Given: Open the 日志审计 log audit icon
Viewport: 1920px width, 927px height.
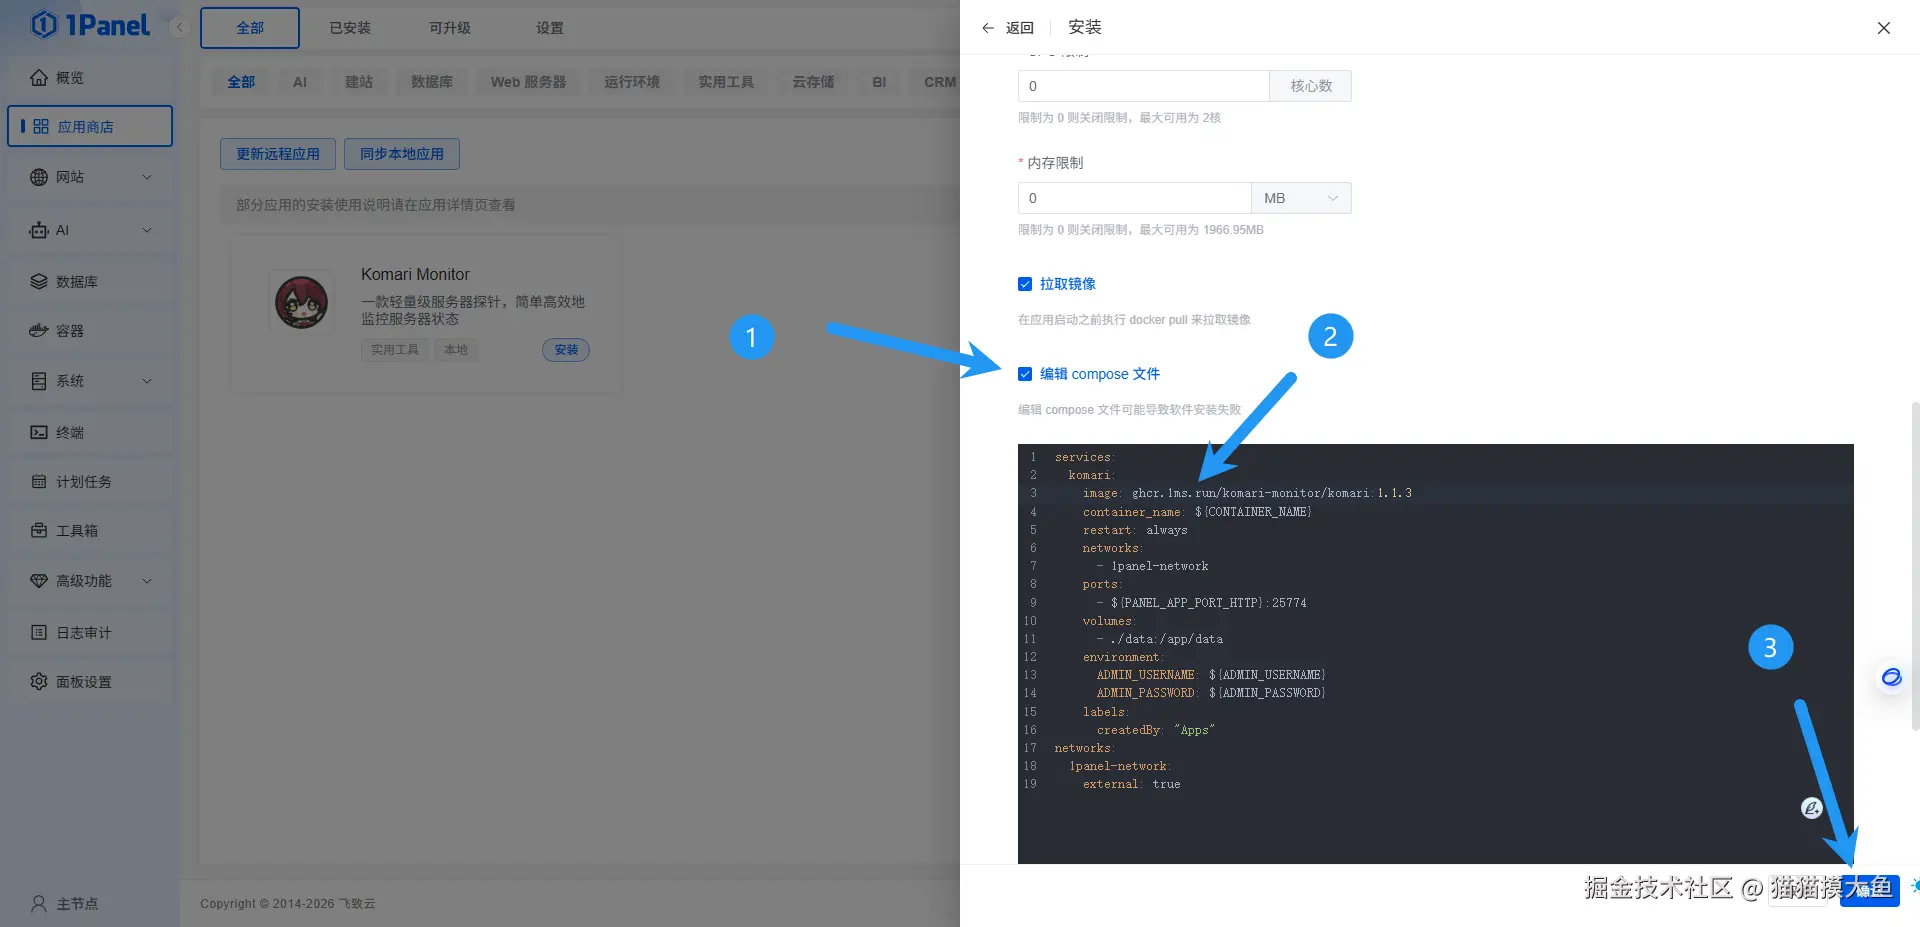Looking at the screenshot, I should coord(39,633).
